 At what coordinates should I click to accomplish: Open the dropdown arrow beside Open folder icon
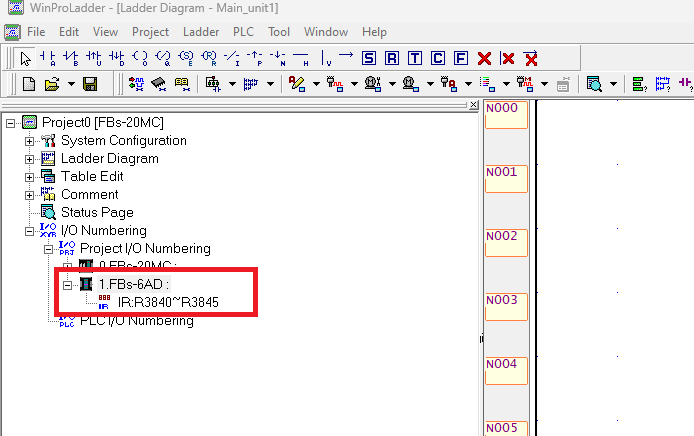click(70, 84)
